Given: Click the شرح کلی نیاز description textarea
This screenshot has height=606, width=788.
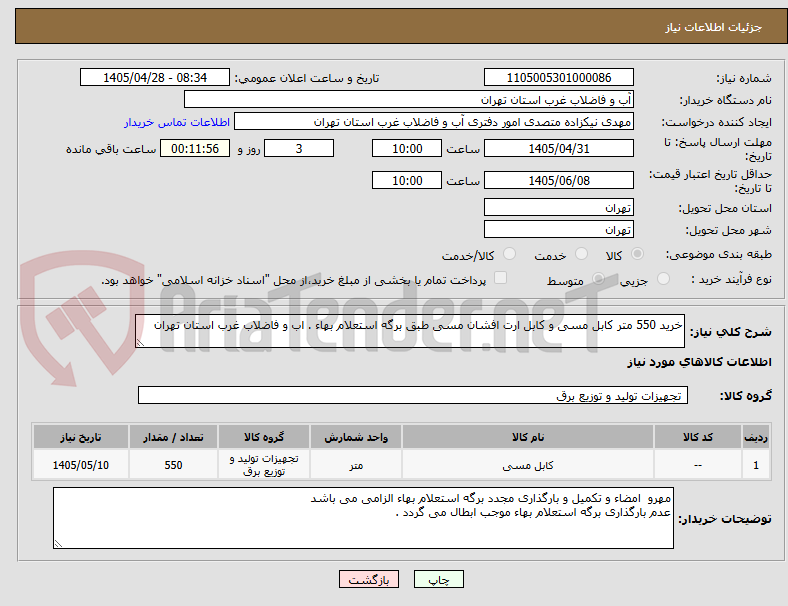Looking at the screenshot, I should point(410,331).
